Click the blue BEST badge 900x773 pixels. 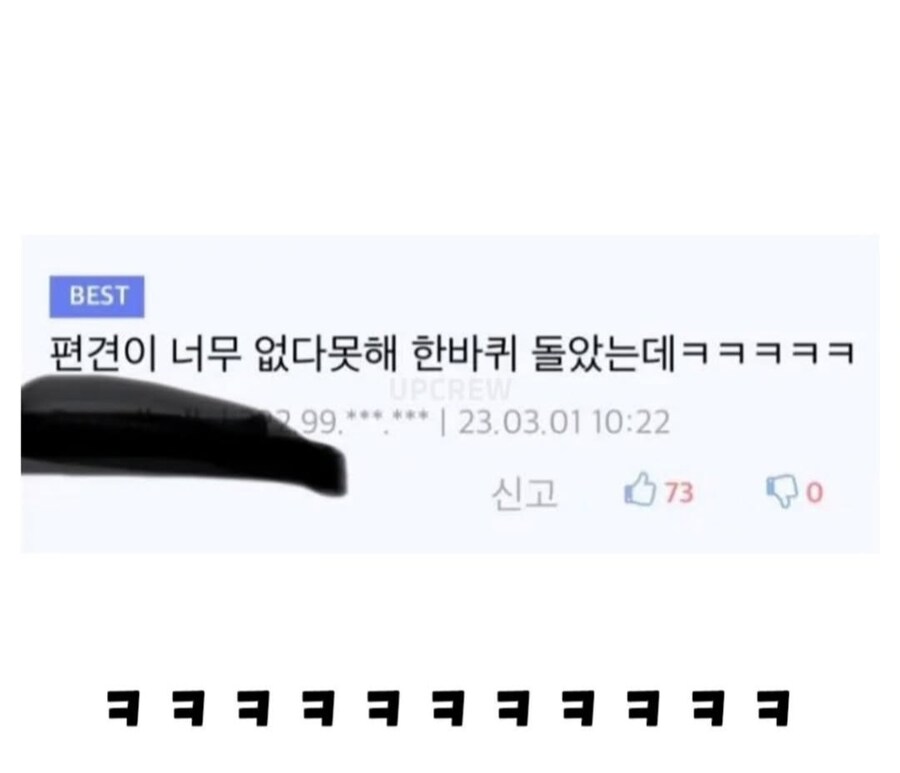click(96, 296)
